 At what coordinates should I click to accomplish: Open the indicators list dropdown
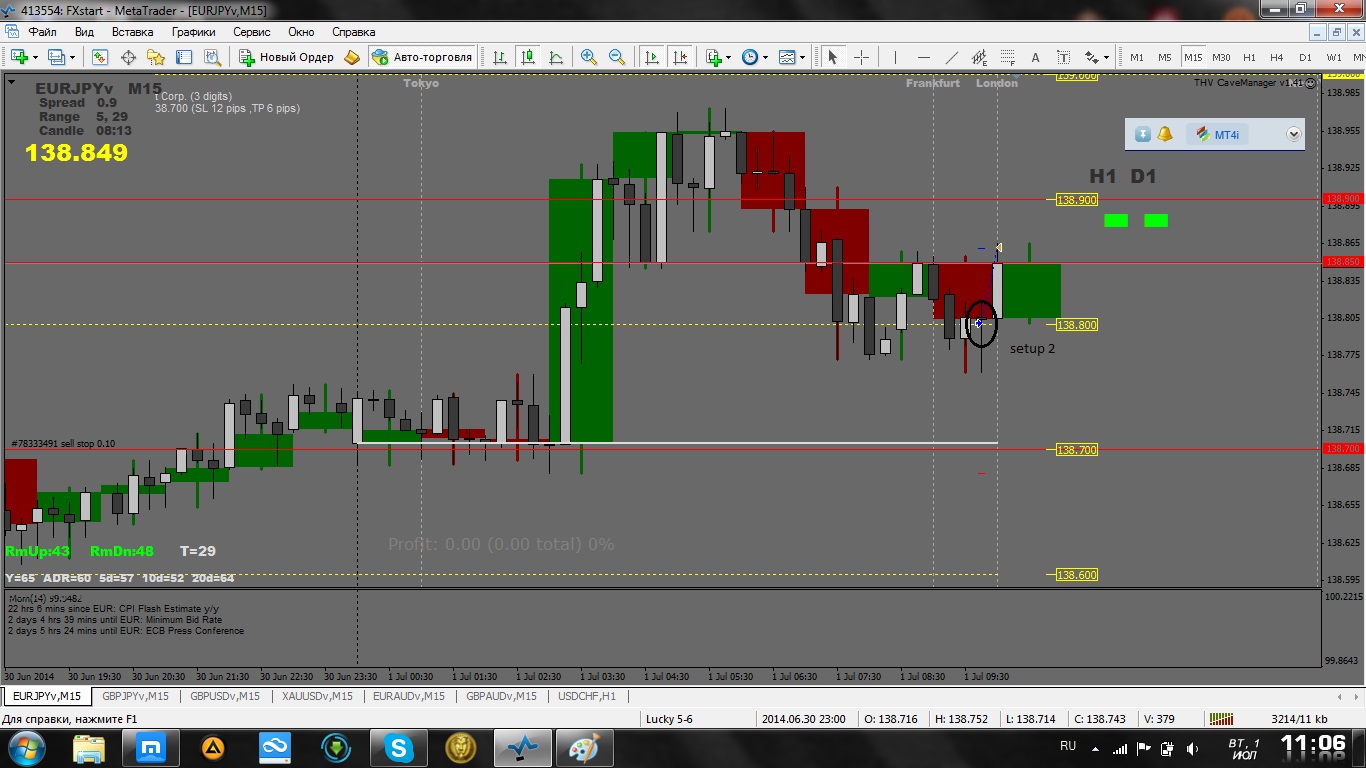click(728, 58)
